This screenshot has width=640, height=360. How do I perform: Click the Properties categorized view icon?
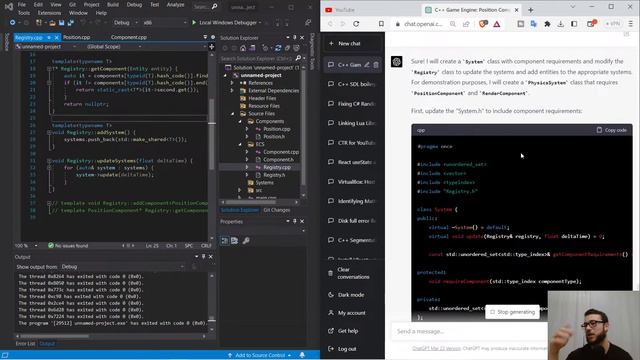tap(224, 241)
